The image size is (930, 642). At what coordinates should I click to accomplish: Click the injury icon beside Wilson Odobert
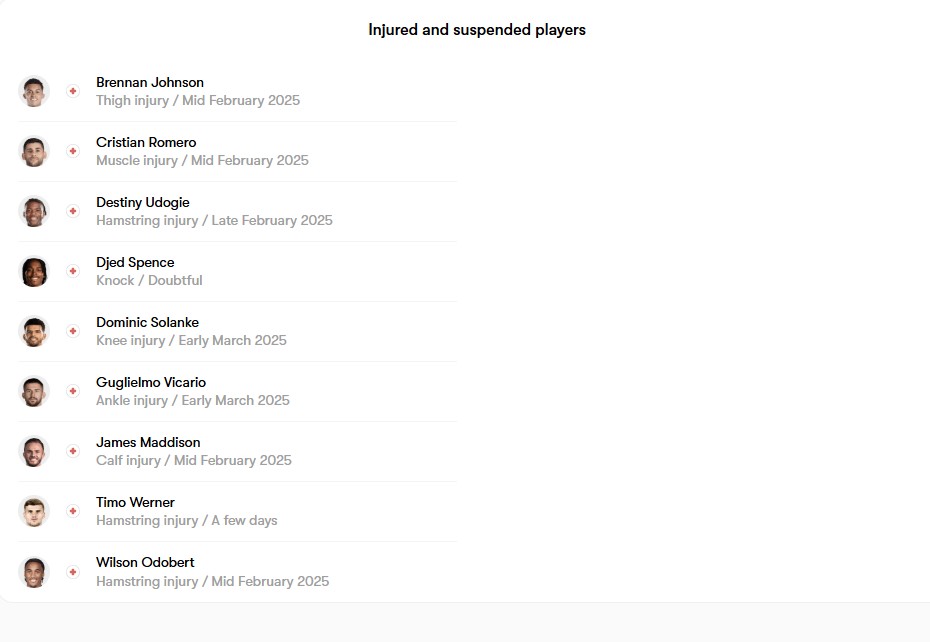tap(72, 572)
